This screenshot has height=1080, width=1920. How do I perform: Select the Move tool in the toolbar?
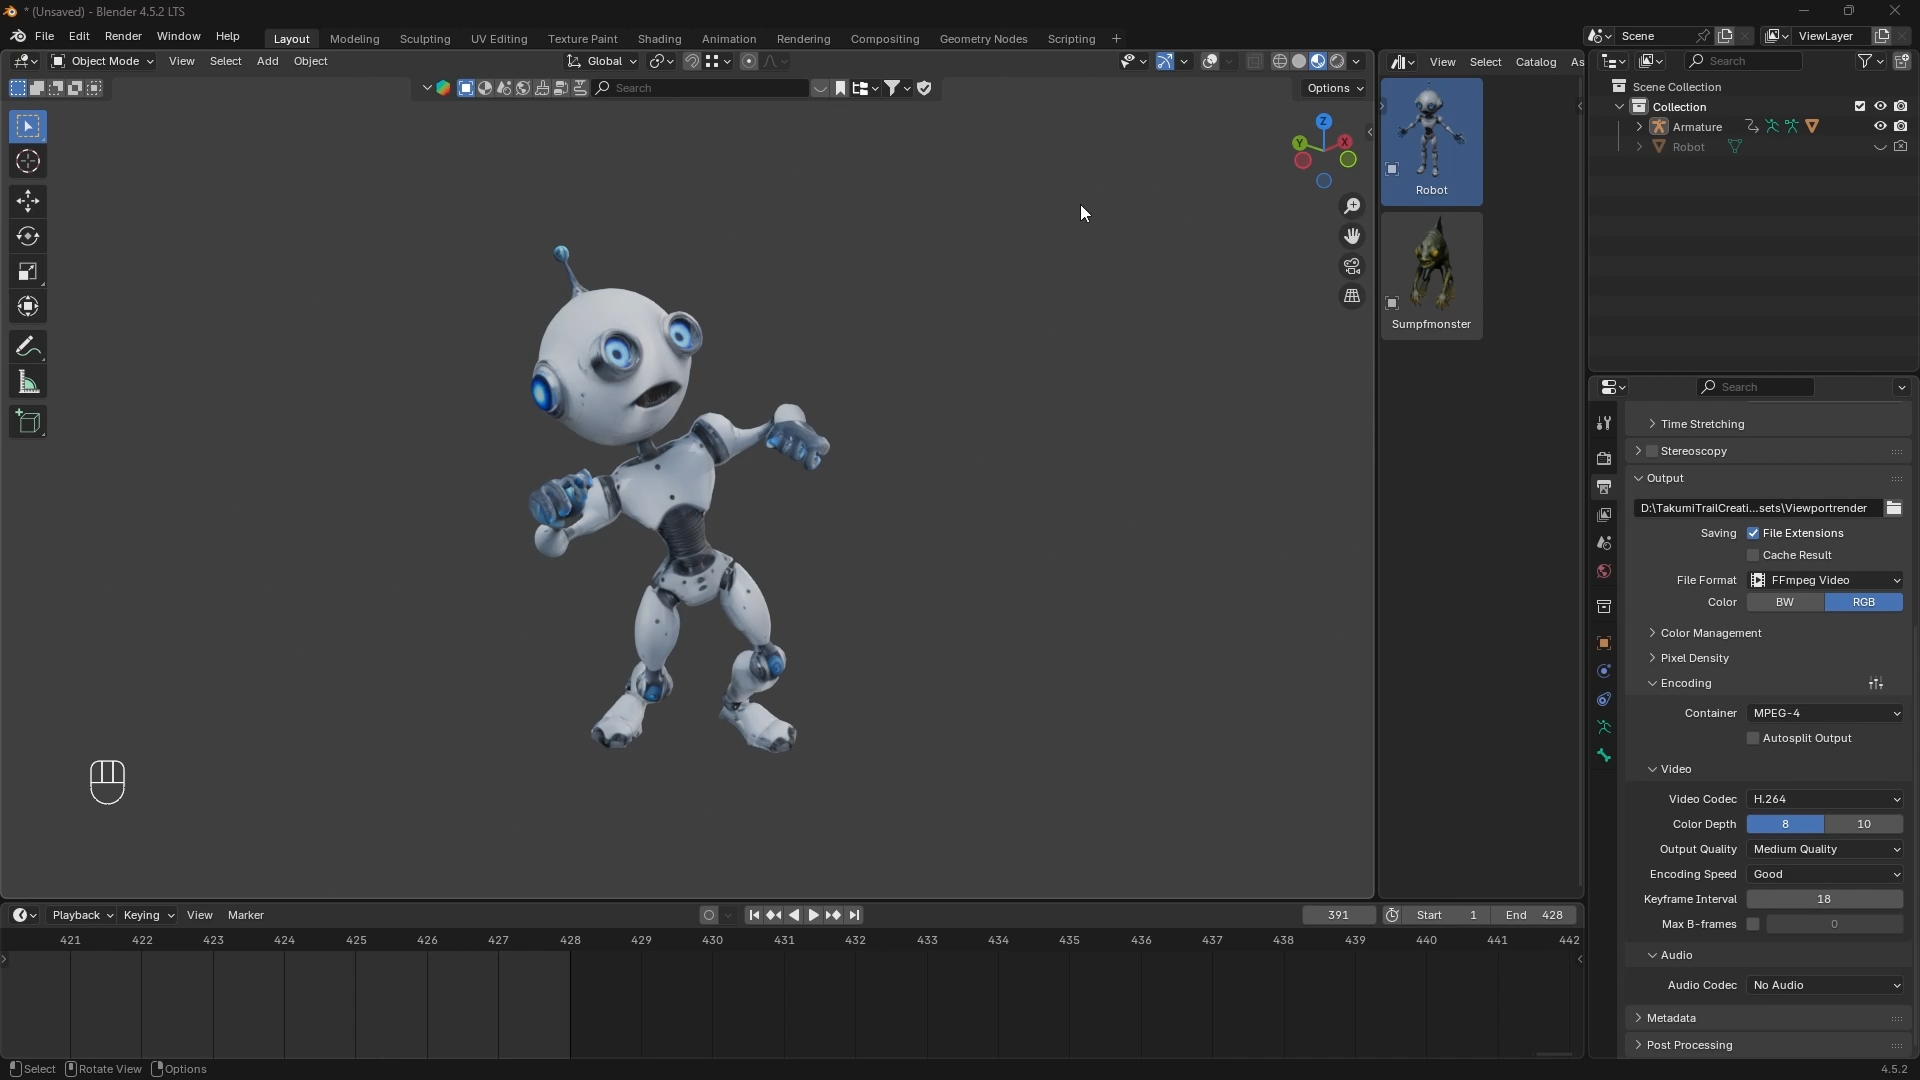pyautogui.click(x=28, y=201)
